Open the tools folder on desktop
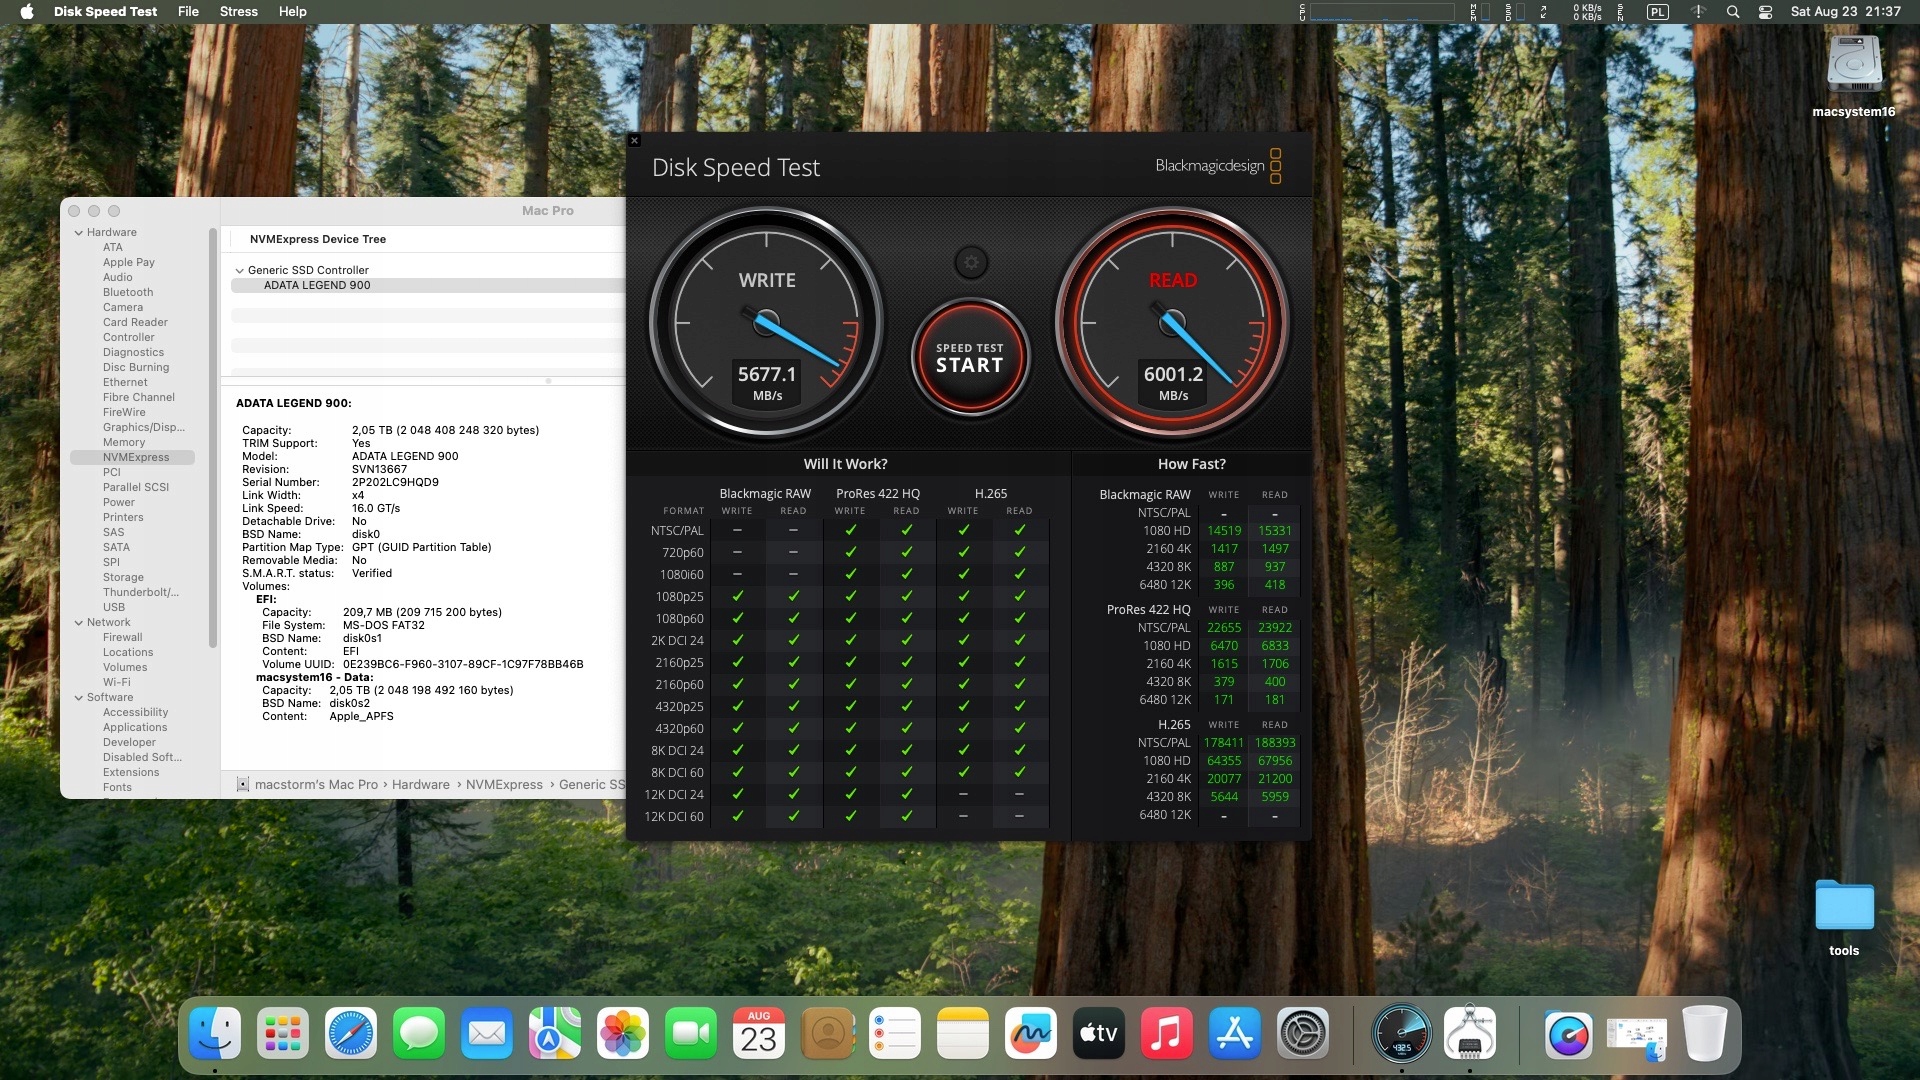The image size is (1920, 1080). point(1843,906)
